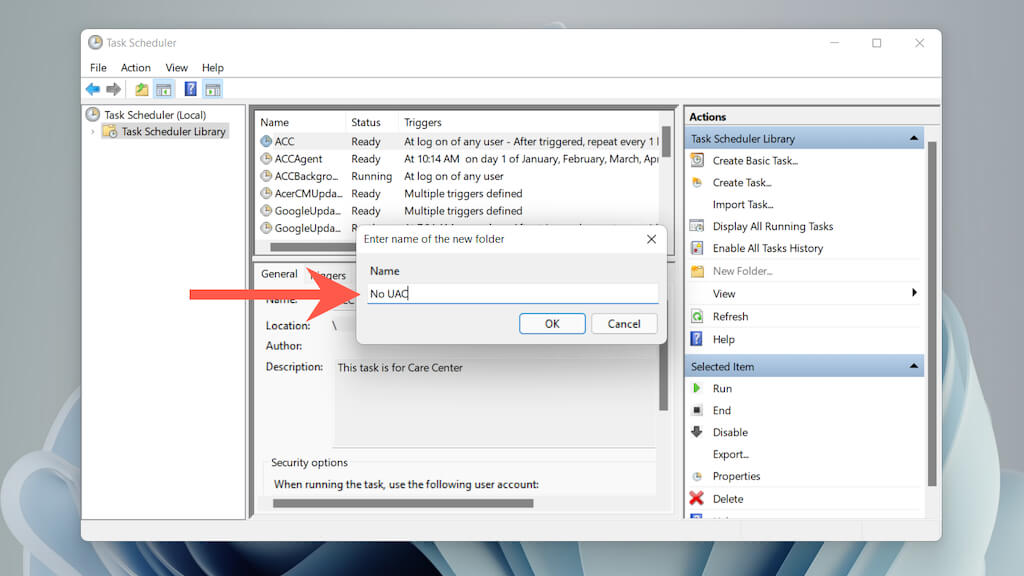
Task: Open the Help menu in menu bar
Action: click(212, 67)
